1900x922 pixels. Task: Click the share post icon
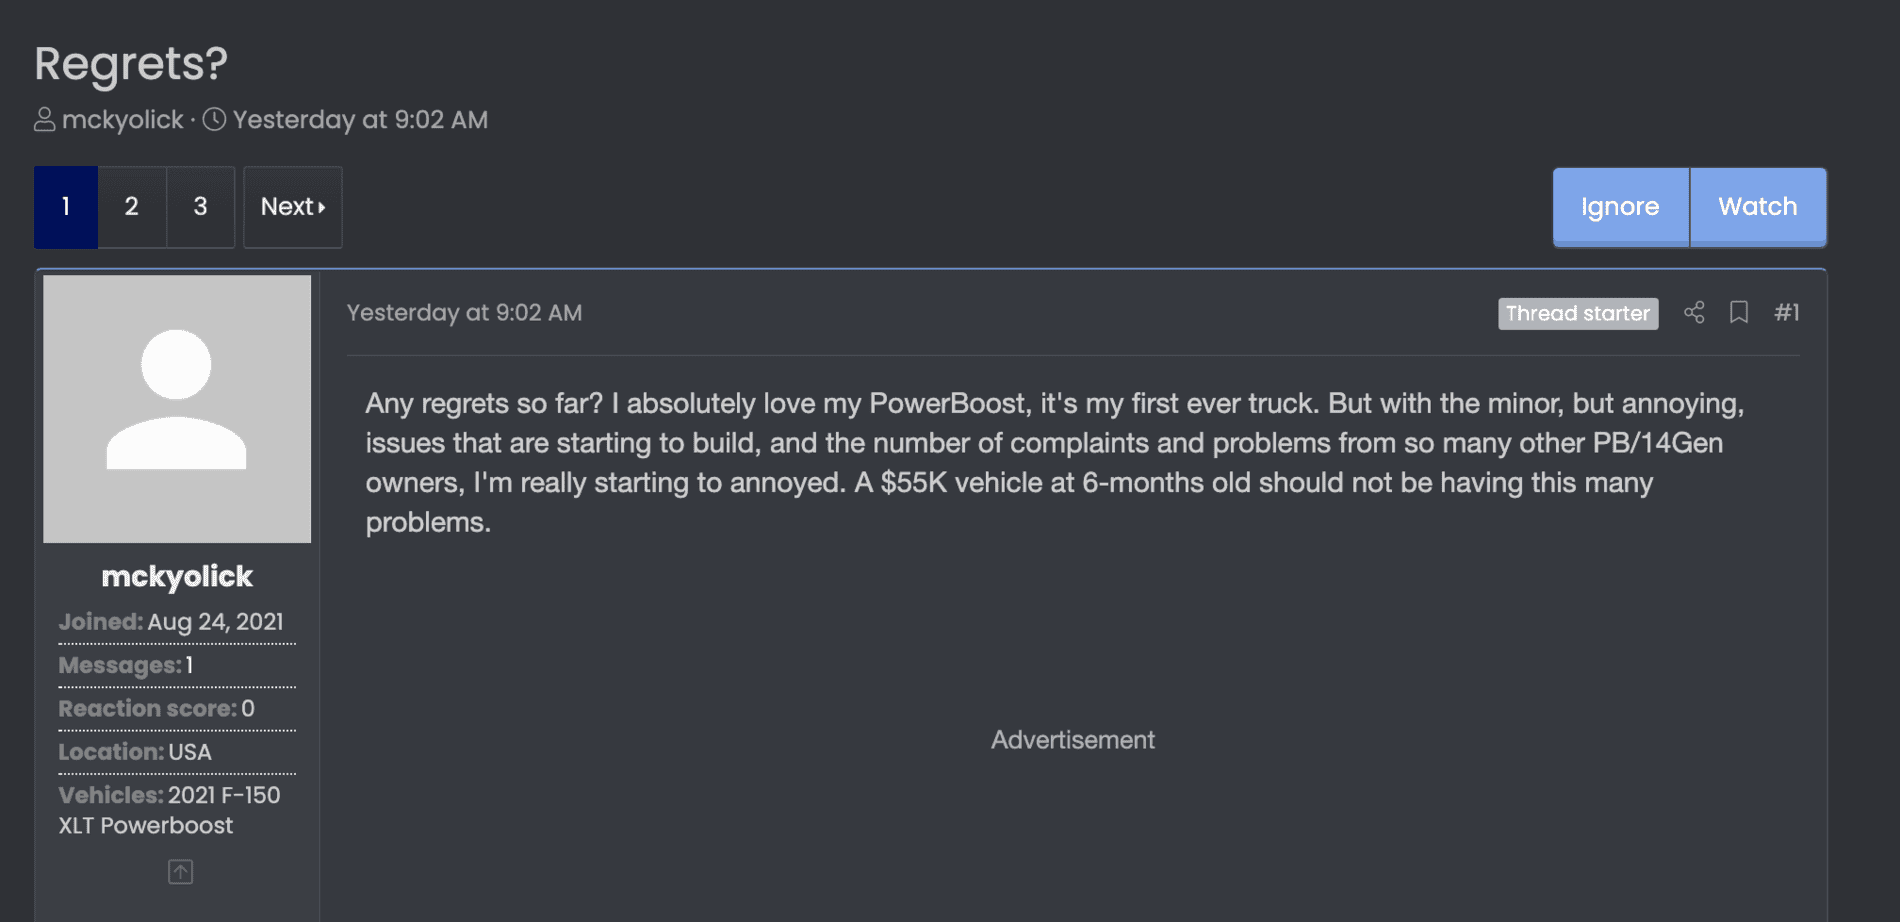click(1694, 312)
